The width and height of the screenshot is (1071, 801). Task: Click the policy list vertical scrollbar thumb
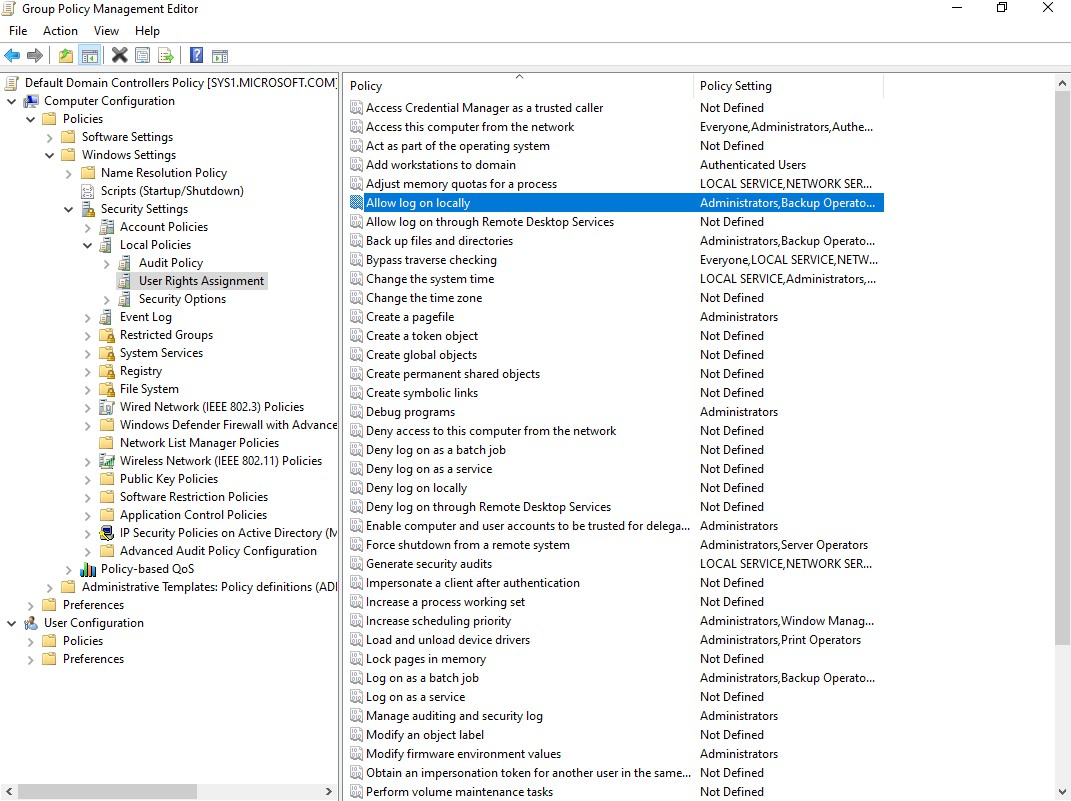[x=1061, y=367]
